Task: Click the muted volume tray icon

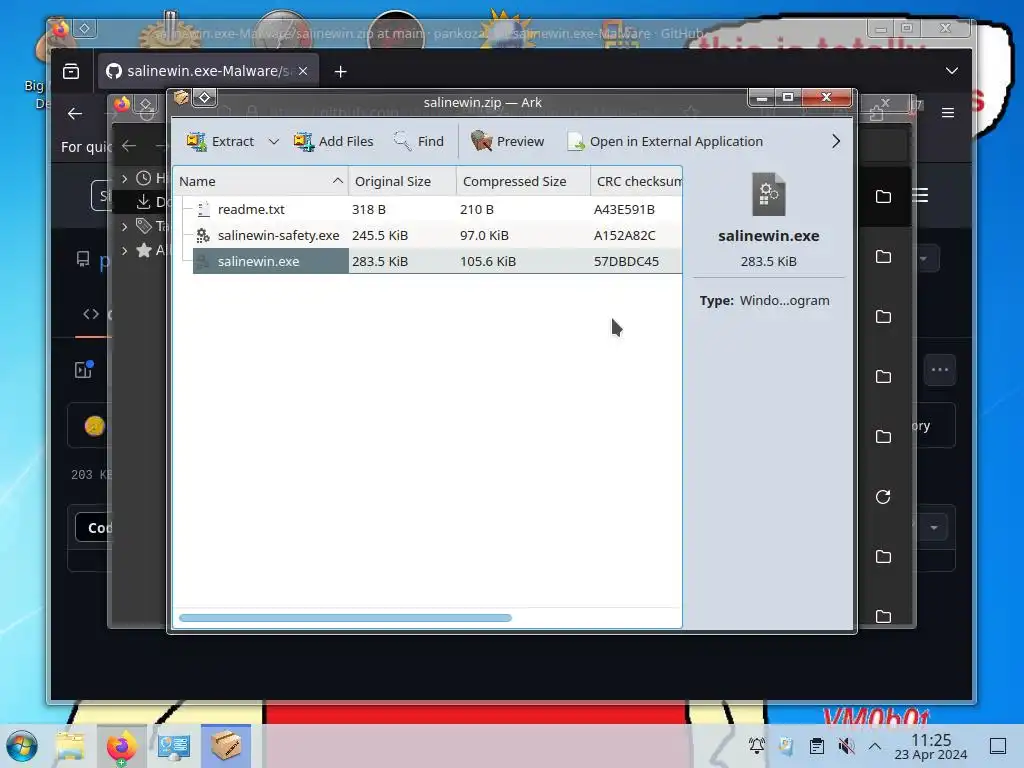Action: 846,746
